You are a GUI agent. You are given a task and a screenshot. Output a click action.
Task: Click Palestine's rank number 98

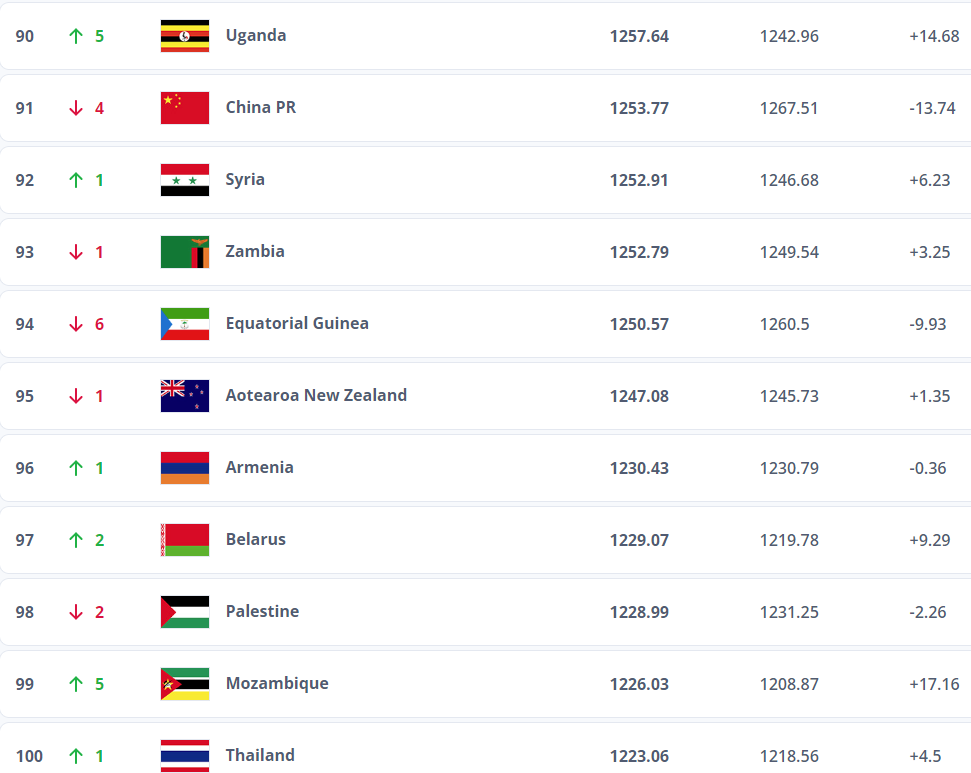[x=25, y=612]
